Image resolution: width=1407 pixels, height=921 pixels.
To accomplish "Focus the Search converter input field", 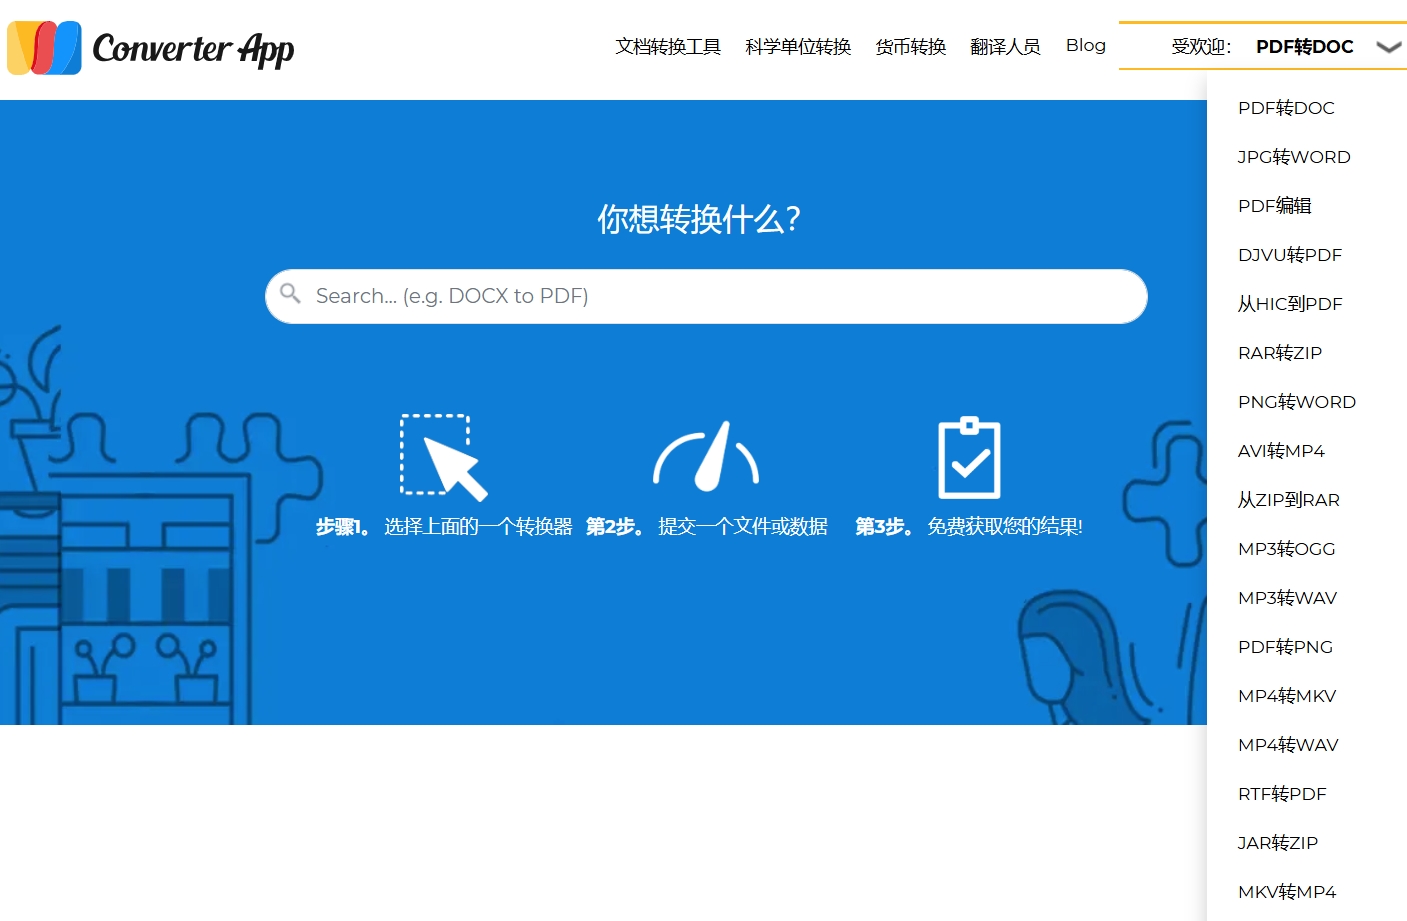I will click(706, 296).
